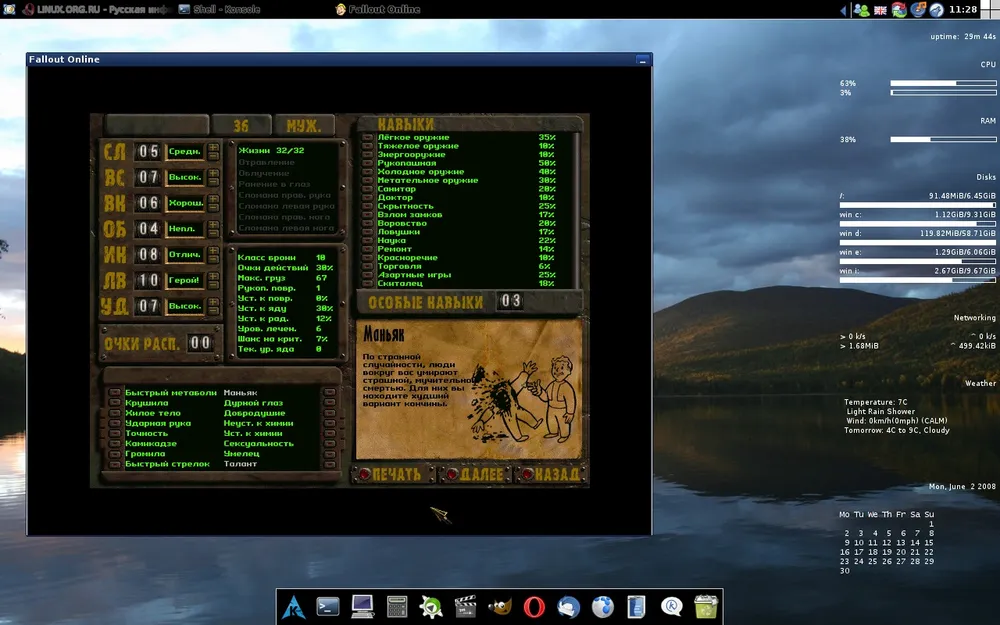The height and width of the screenshot is (625, 1000).
Task: Open the blue wolf tray icon
Action: click(936, 10)
